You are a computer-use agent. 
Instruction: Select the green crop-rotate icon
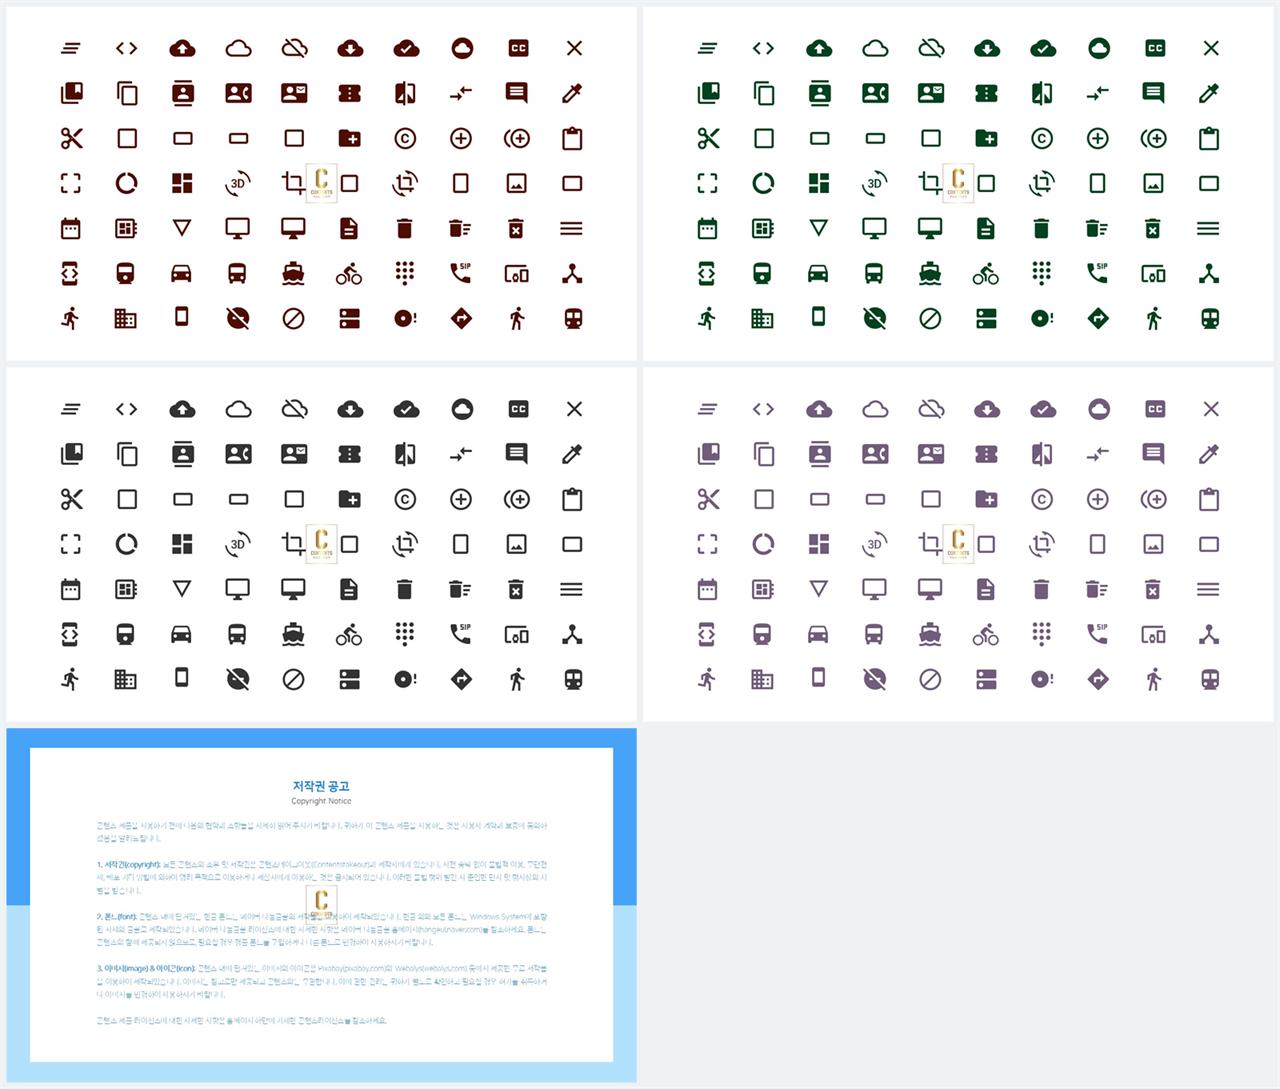tap(1042, 183)
